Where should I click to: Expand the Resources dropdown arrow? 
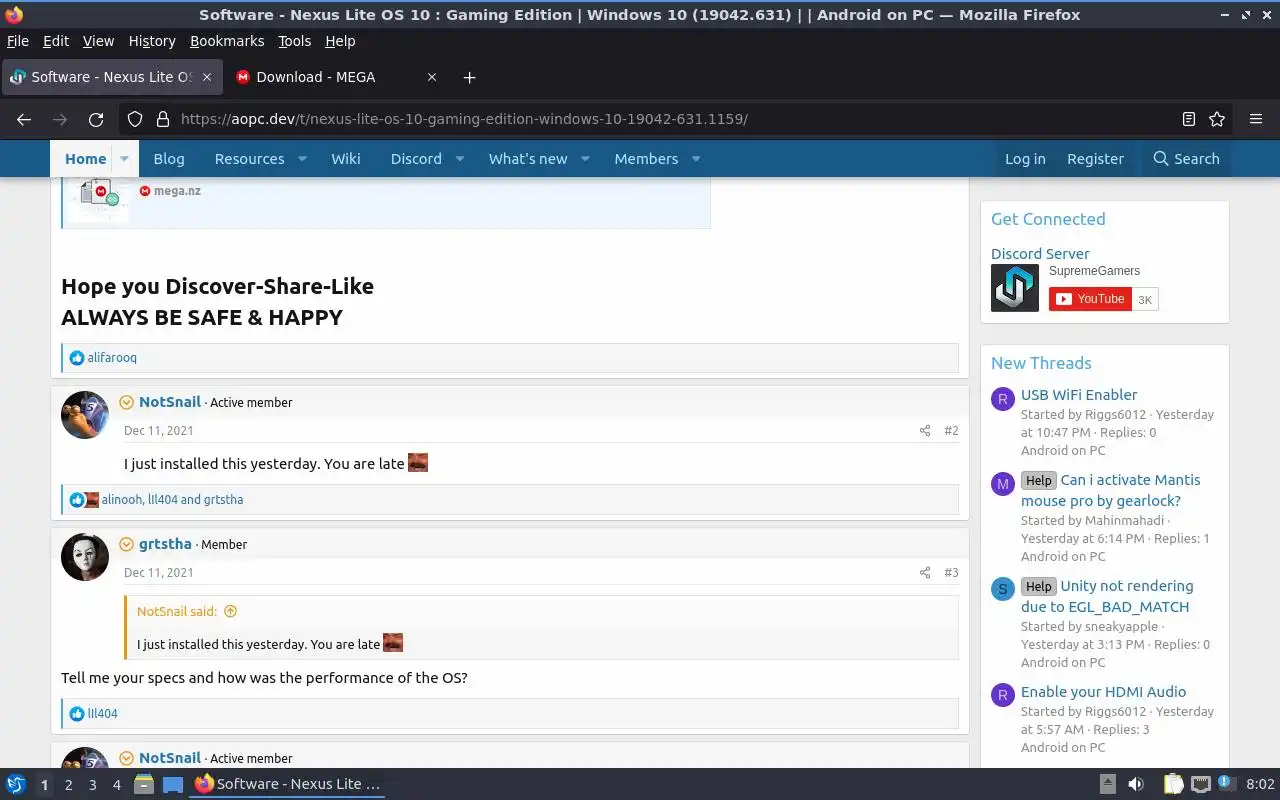[302, 159]
